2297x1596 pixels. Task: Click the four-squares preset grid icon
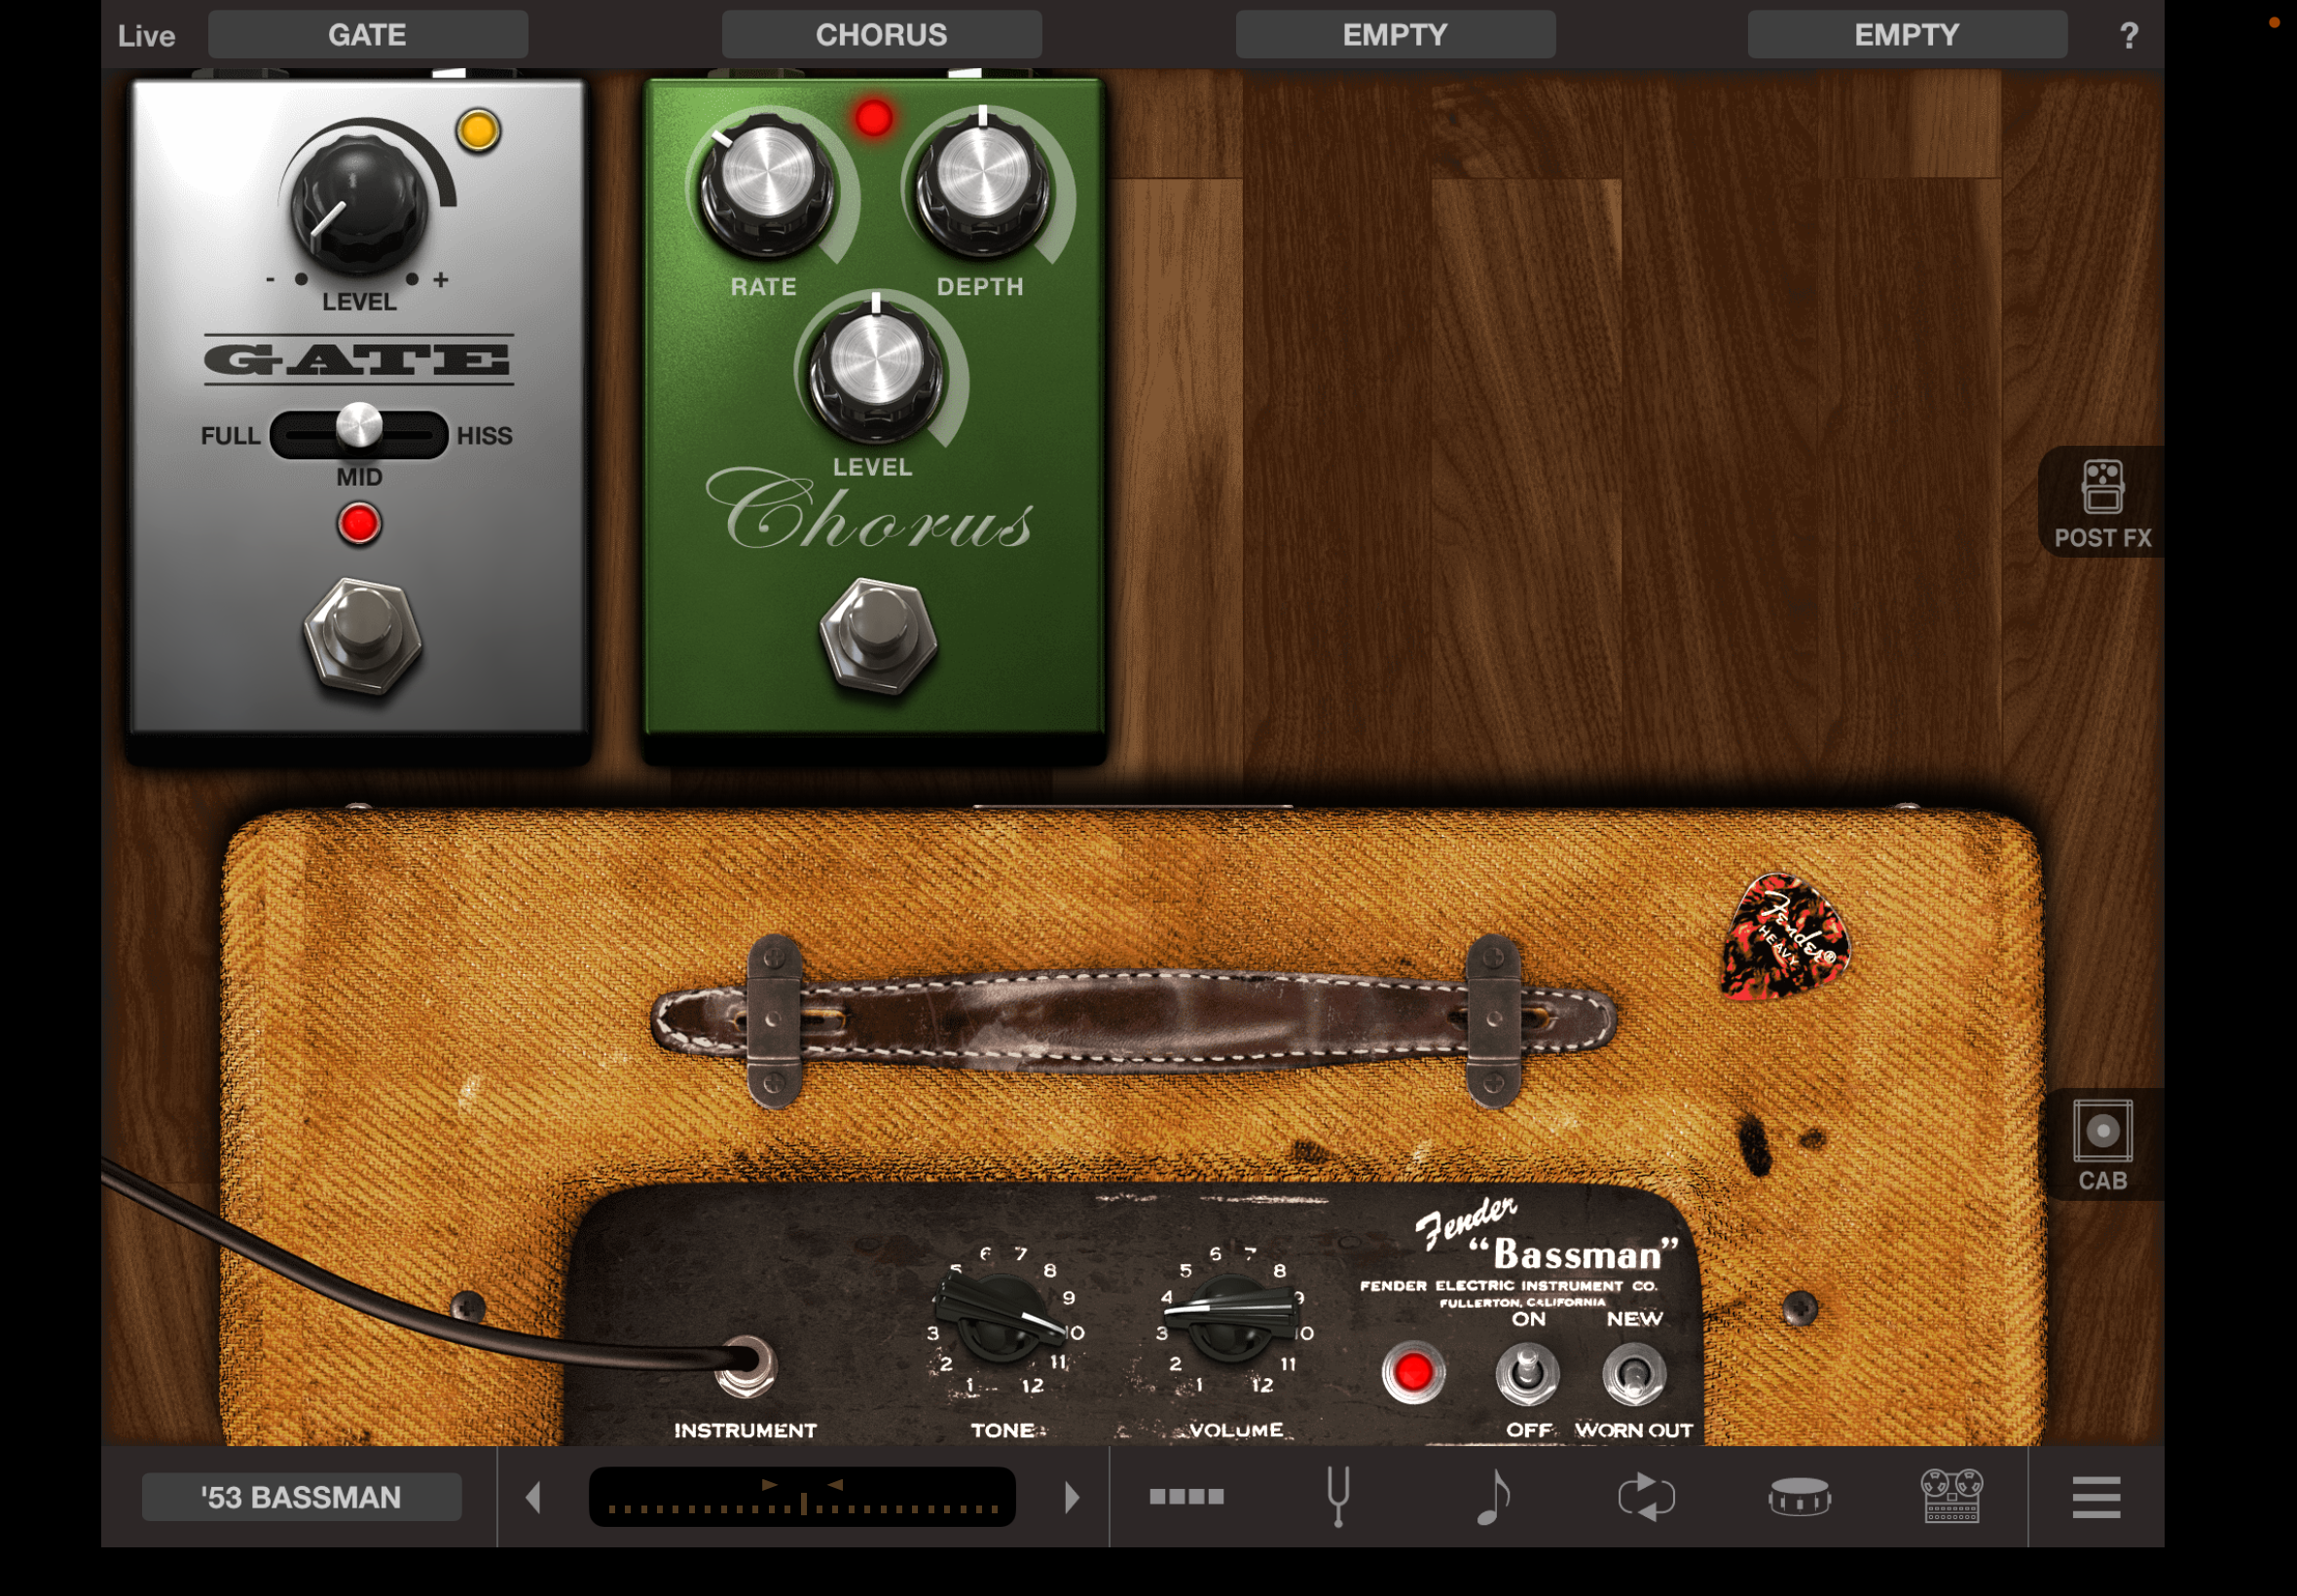point(1186,1496)
